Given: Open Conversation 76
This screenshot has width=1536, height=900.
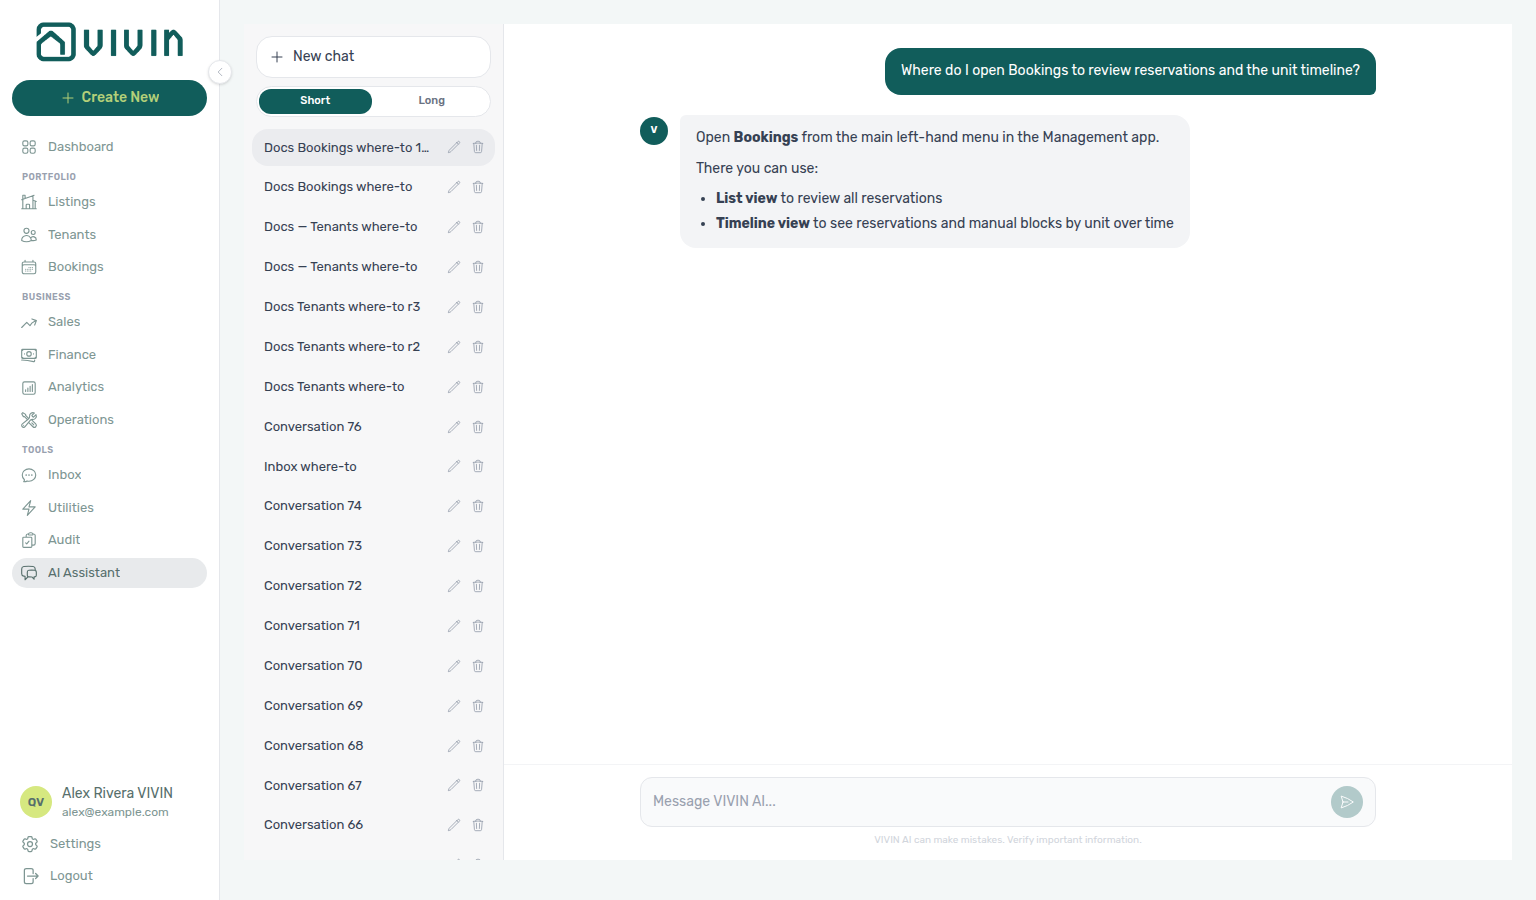Looking at the screenshot, I should [x=313, y=427].
